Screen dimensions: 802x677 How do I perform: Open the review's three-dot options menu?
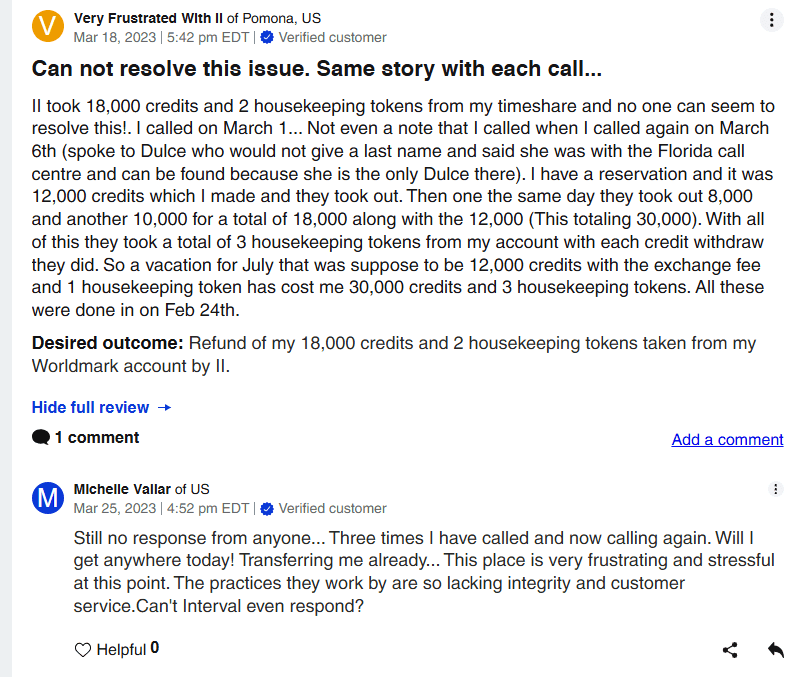pyautogui.click(x=771, y=20)
